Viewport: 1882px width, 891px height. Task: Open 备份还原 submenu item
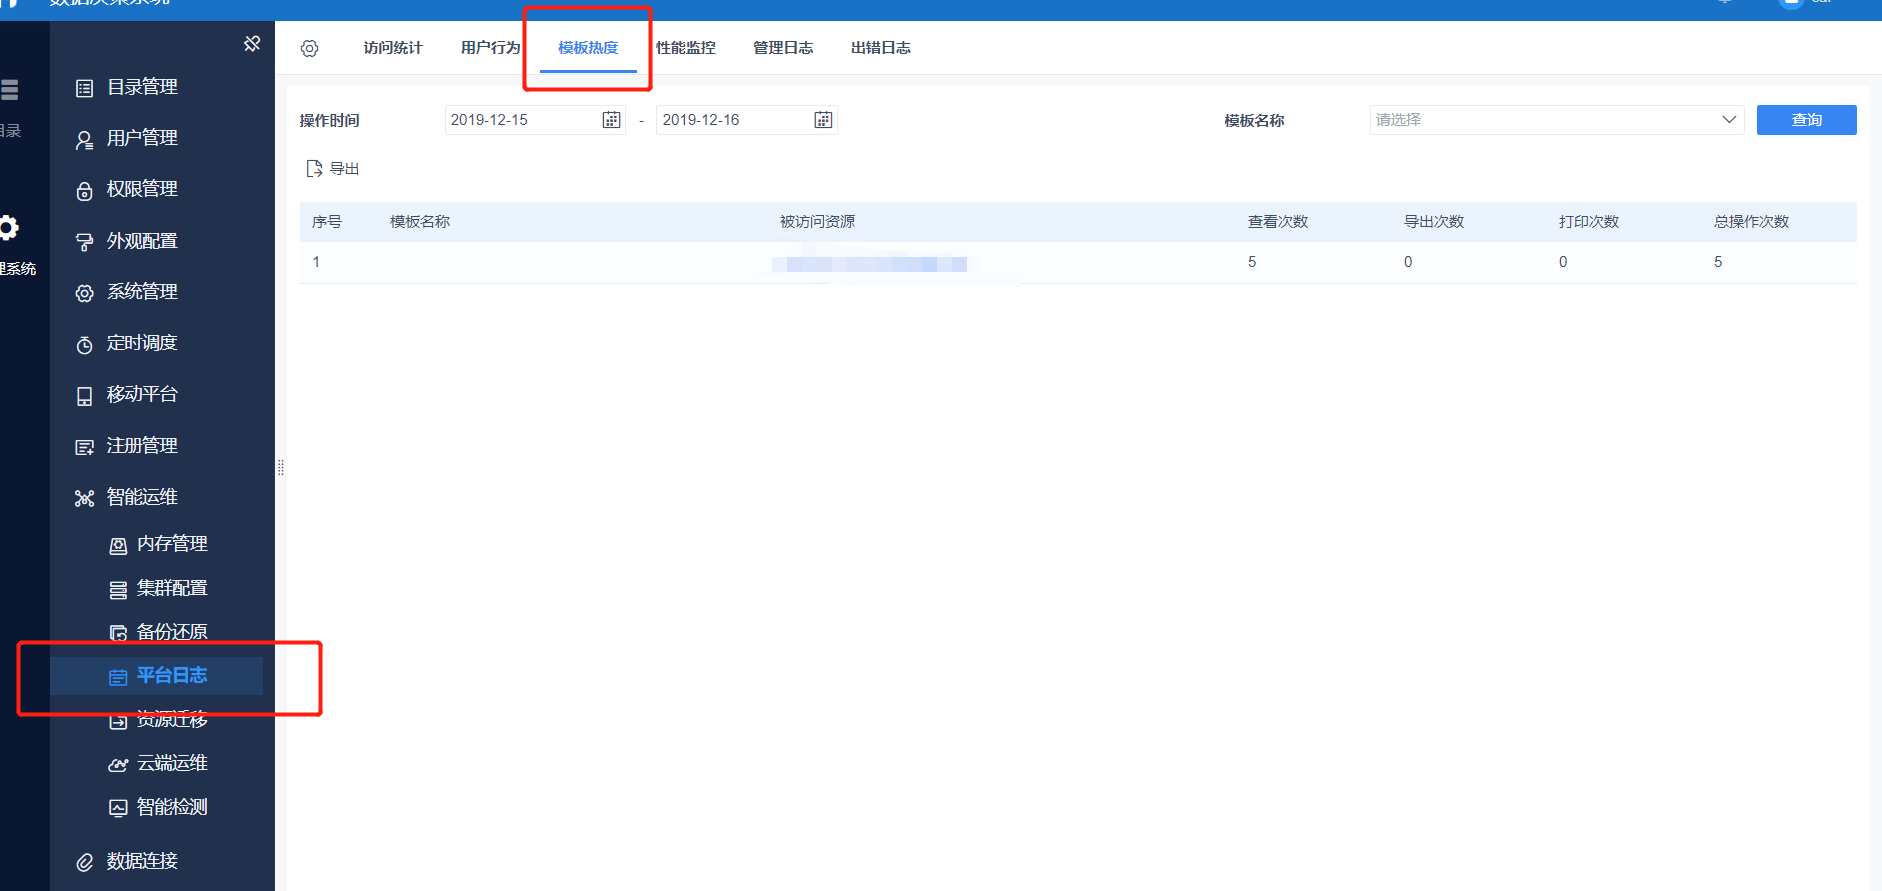point(172,632)
